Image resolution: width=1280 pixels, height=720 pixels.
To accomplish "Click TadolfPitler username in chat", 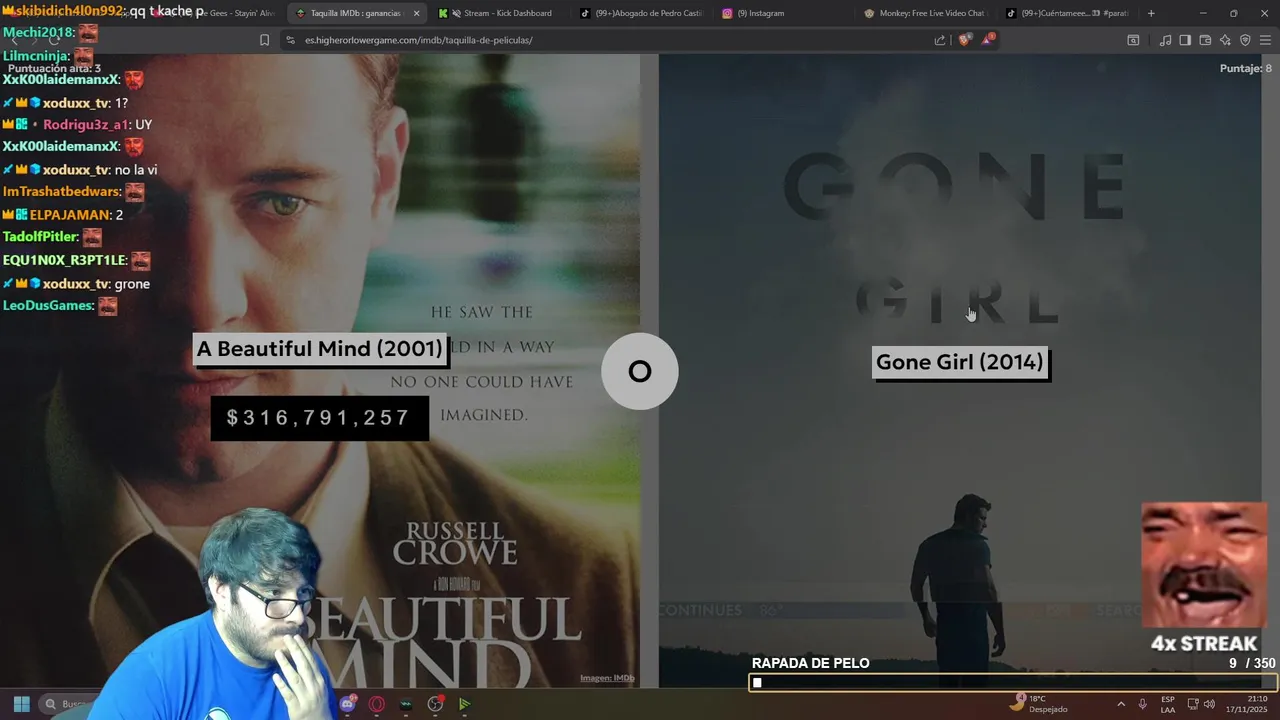I will pos(40,237).
